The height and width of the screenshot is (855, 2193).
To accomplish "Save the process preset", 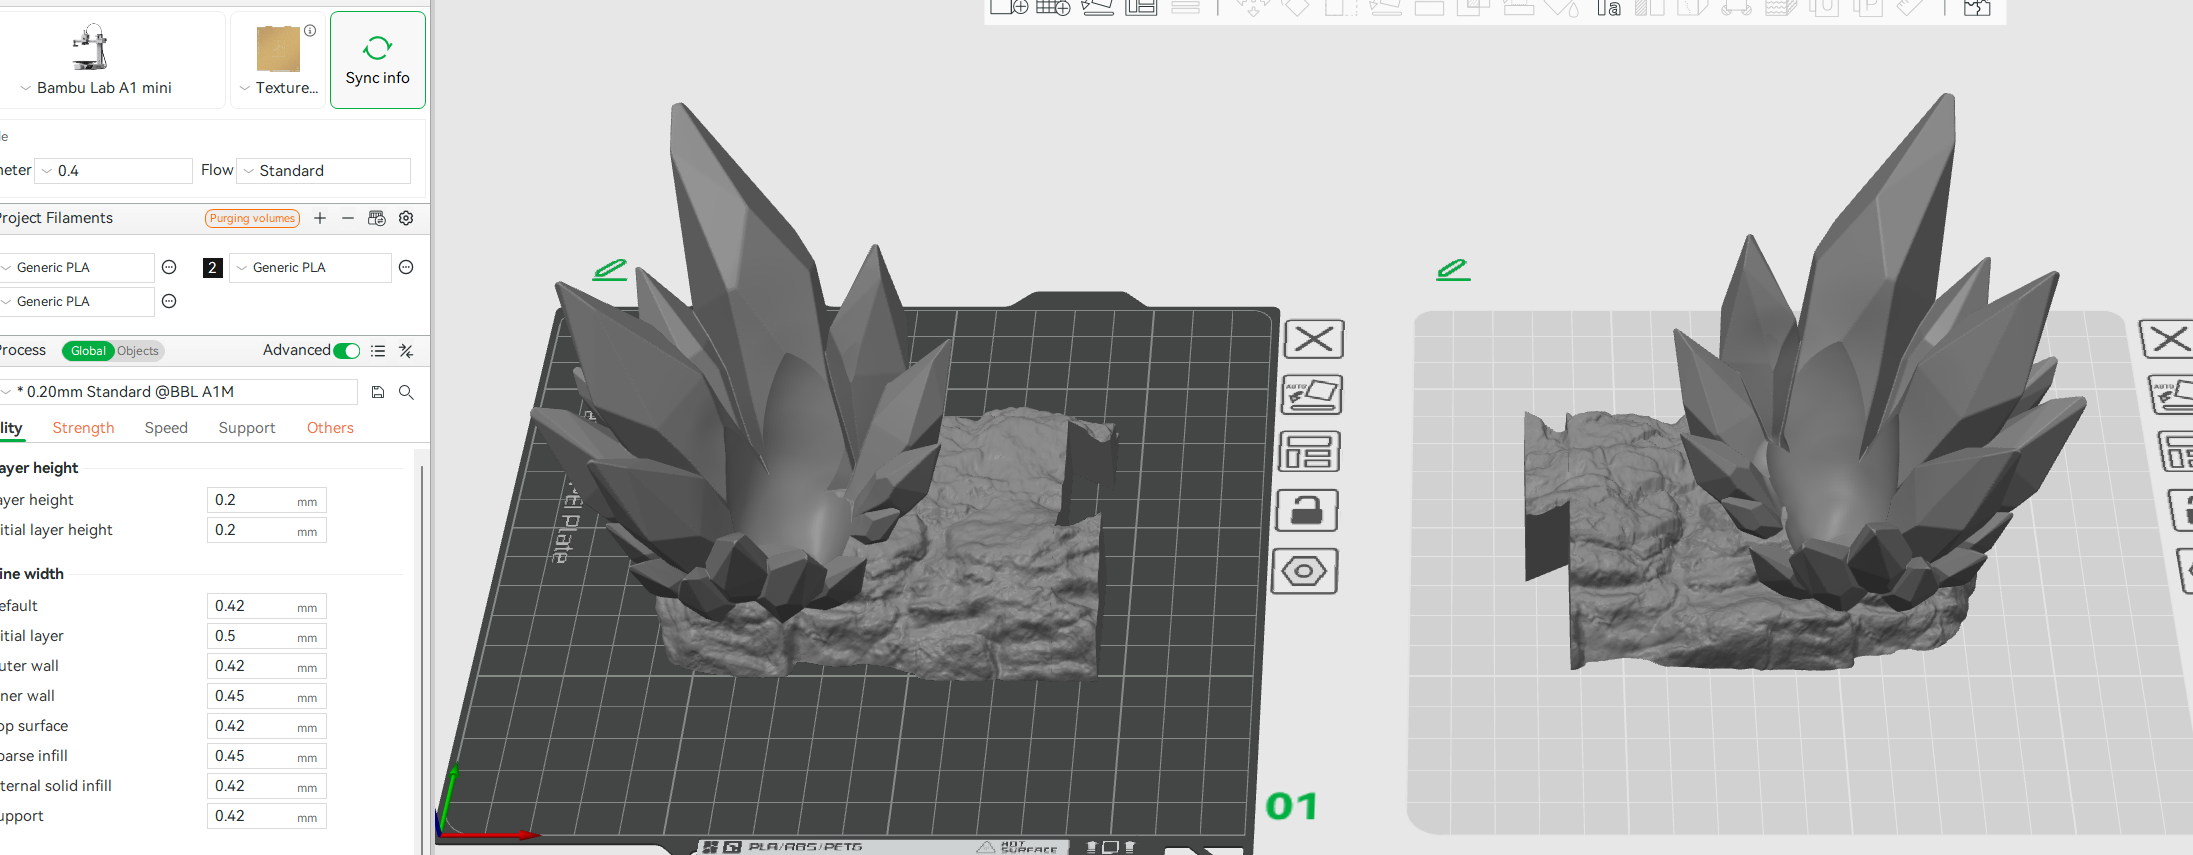I will click(x=378, y=392).
